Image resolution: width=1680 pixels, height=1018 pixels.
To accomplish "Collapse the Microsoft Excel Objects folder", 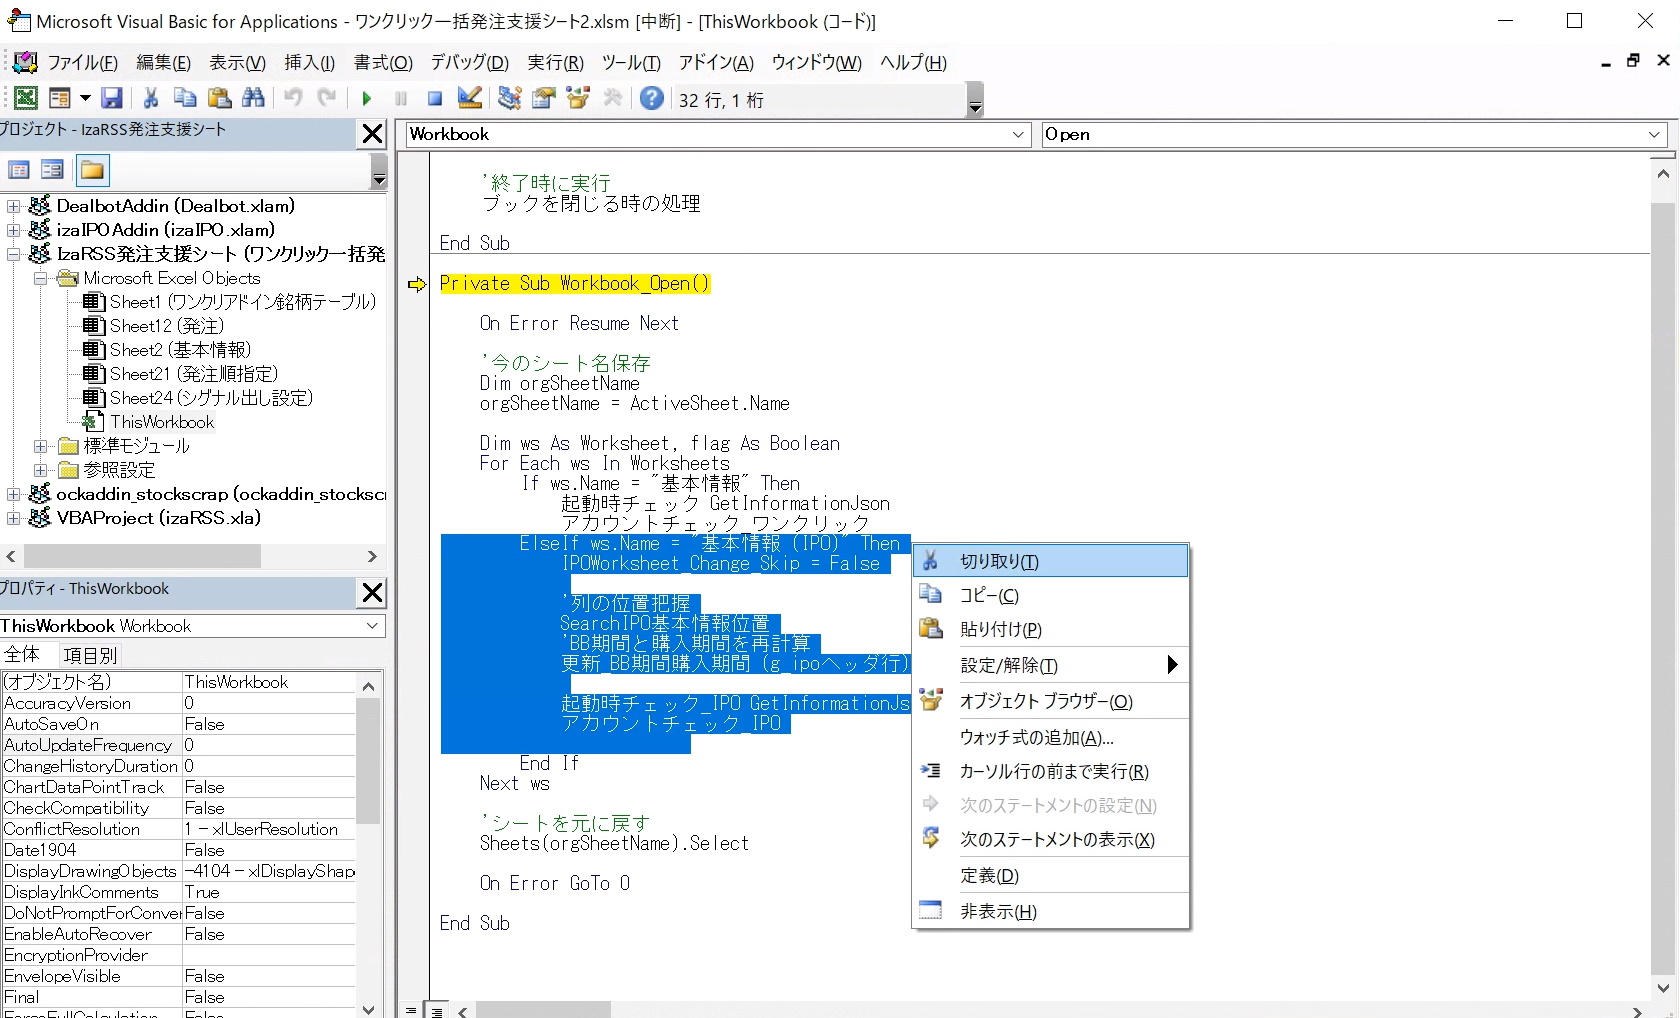I will (41, 278).
